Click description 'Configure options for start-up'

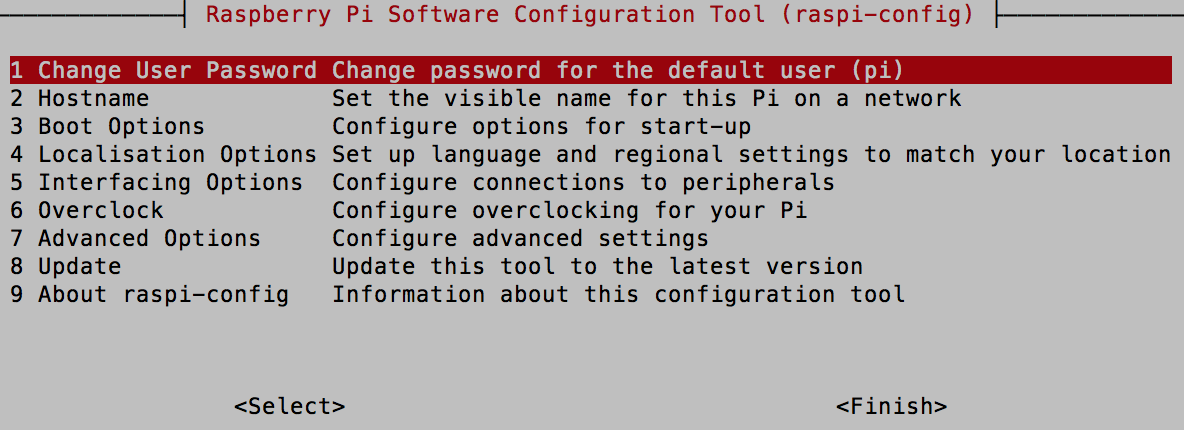click(x=541, y=126)
